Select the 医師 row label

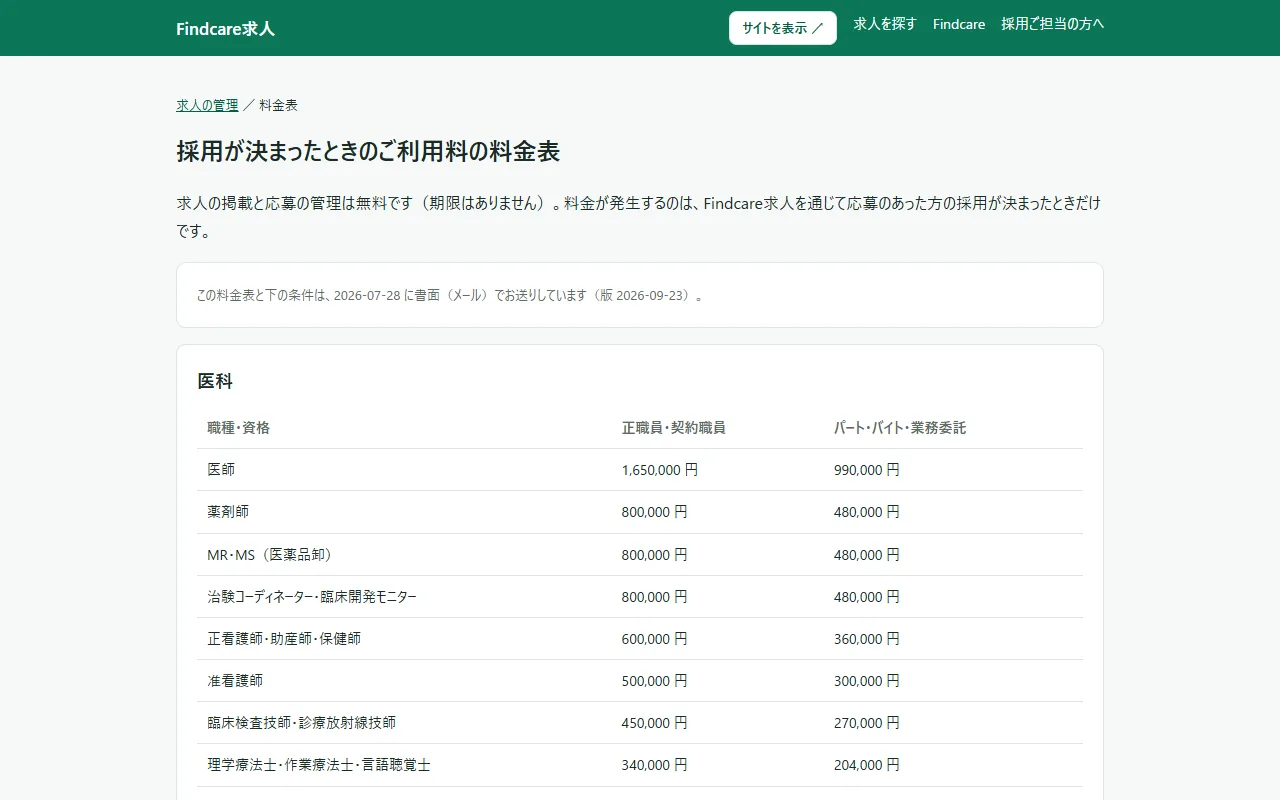[x=221, y=470]
